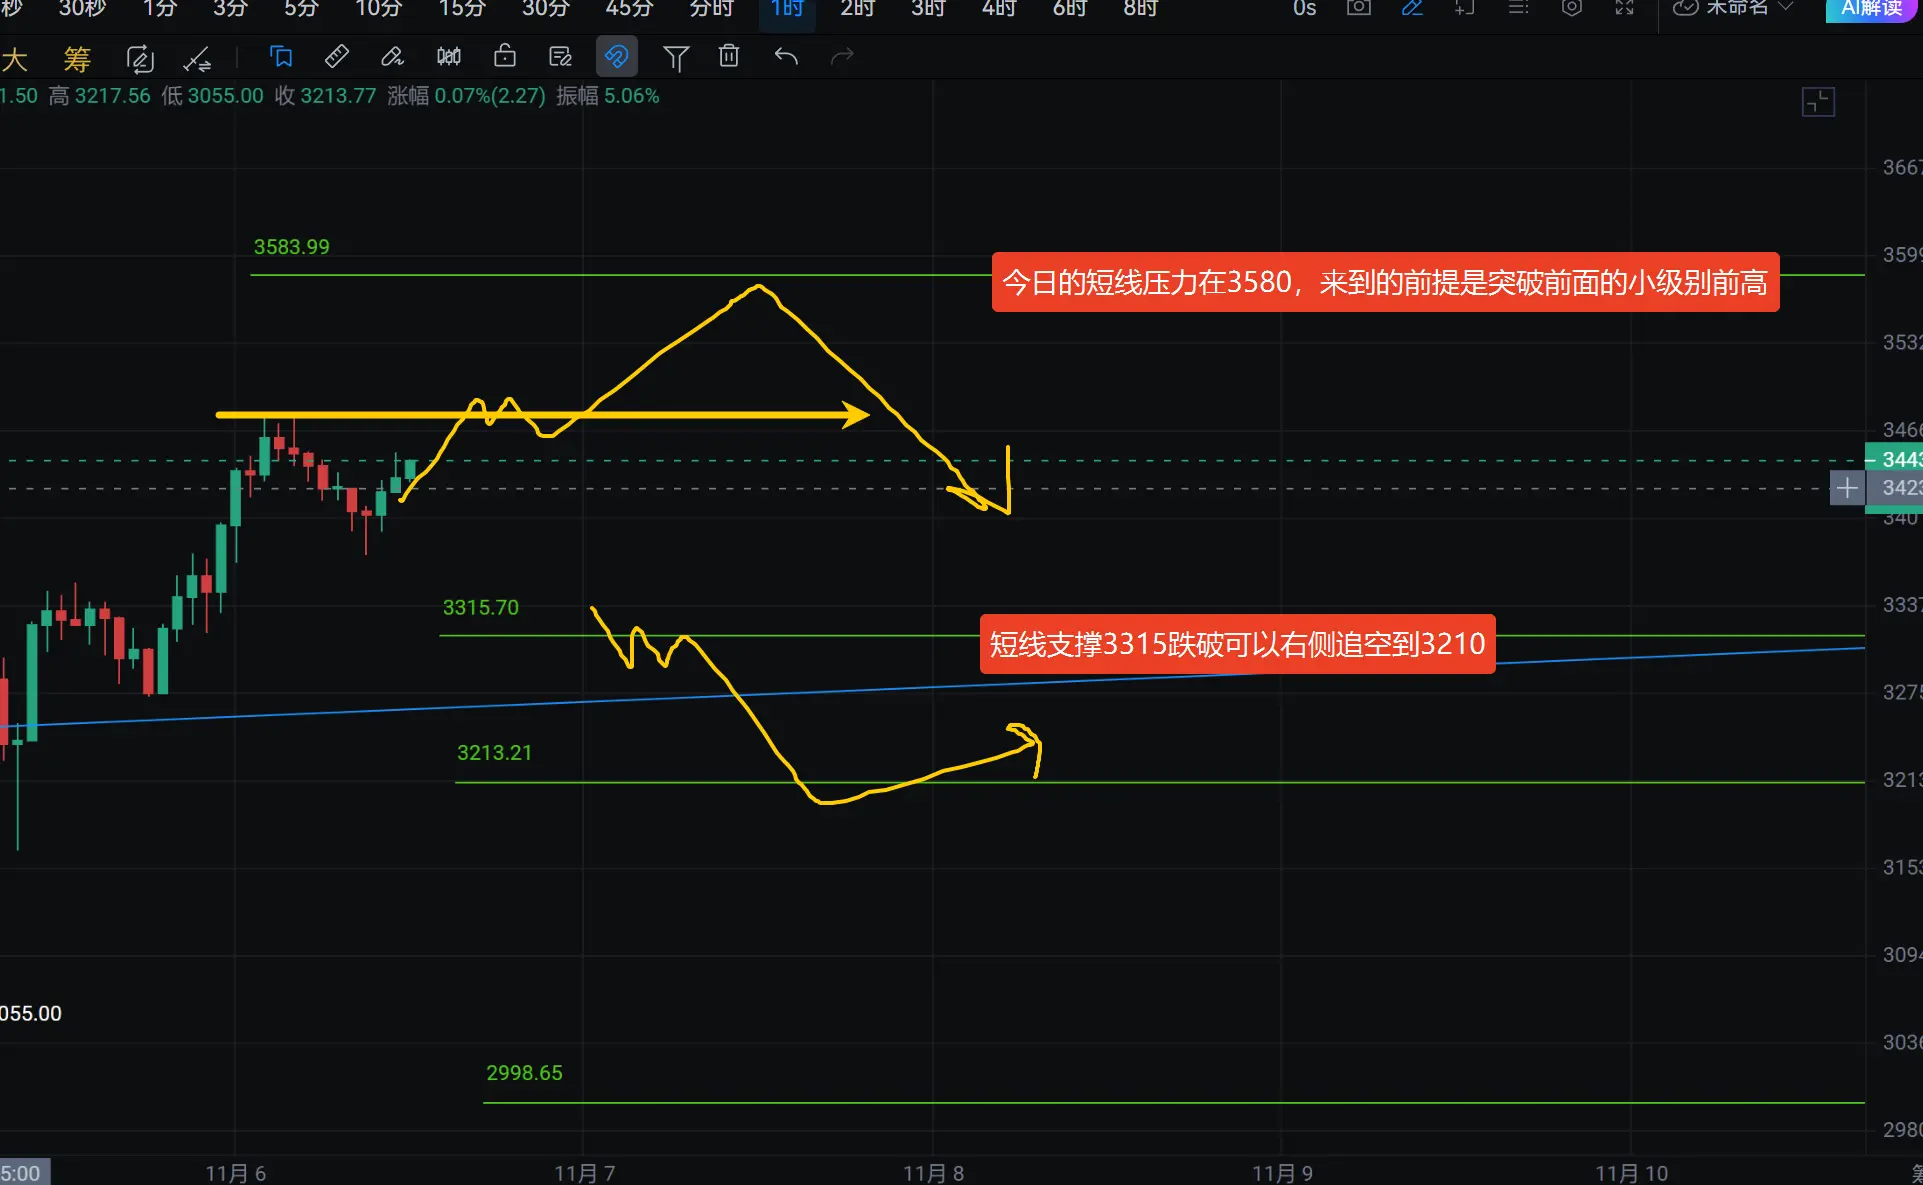Toggle the magnet snap mode

(617, 57)
